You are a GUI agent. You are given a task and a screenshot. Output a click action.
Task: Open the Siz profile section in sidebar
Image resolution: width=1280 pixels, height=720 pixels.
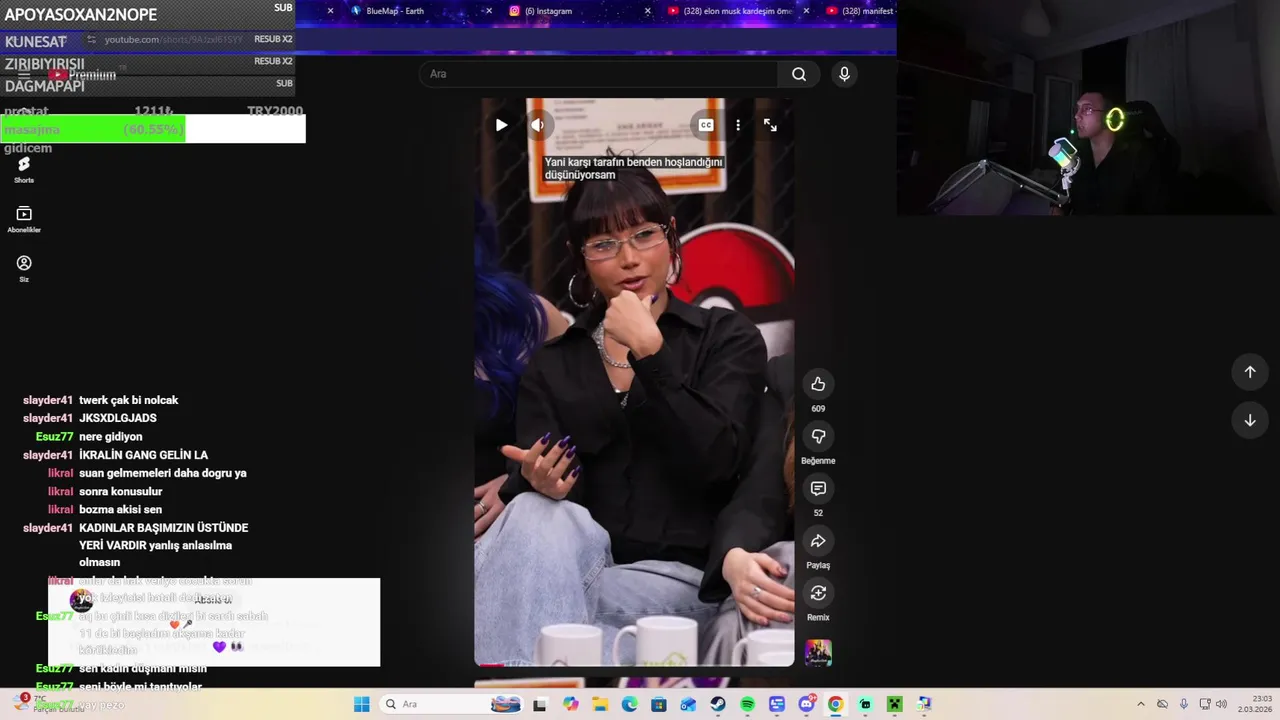pyautogui.click(x=24, y=268)
